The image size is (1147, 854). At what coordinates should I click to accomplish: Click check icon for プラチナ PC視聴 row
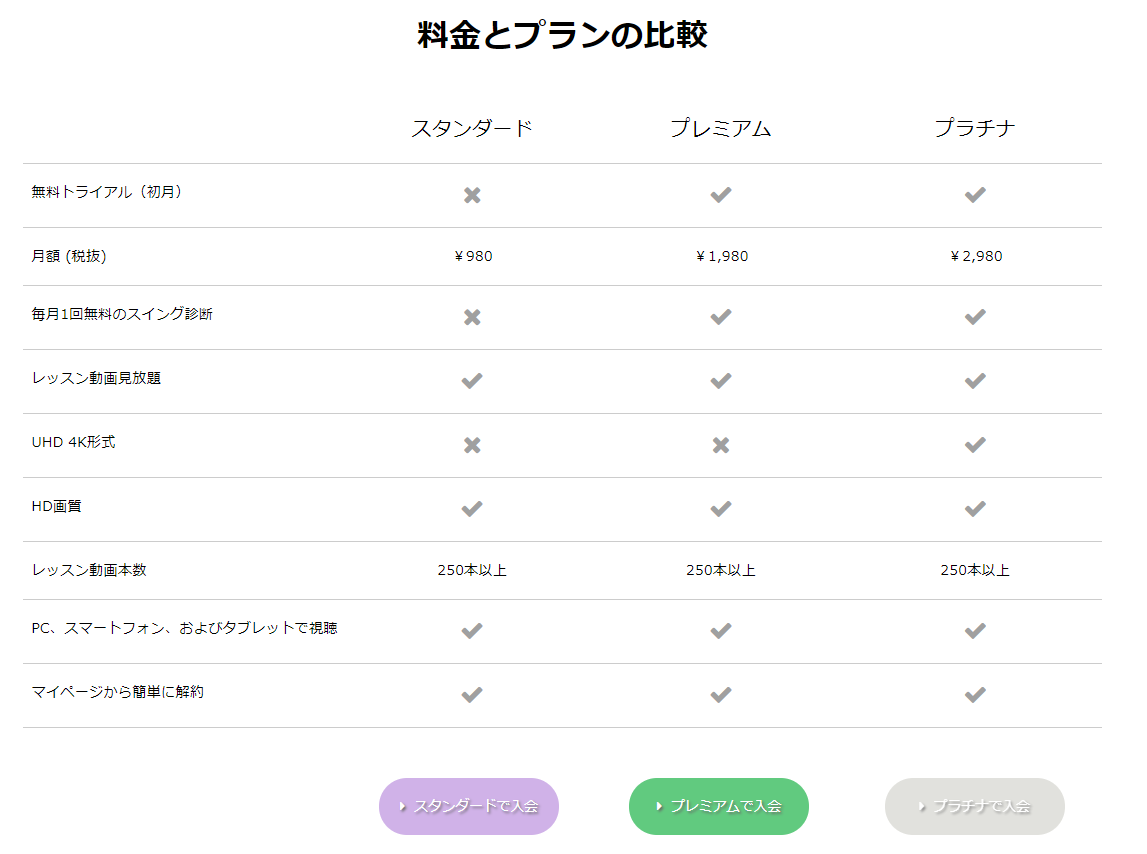tap(975, 630)
